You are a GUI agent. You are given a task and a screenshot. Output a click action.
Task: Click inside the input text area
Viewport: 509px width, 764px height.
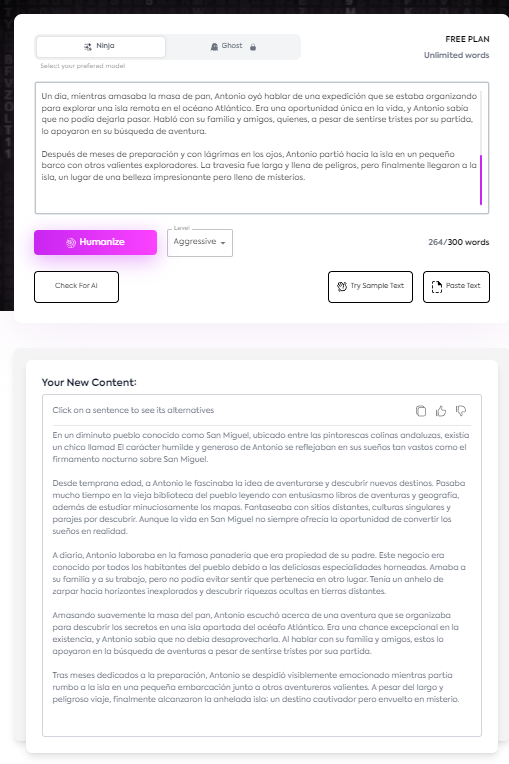[x=262, y=148]
